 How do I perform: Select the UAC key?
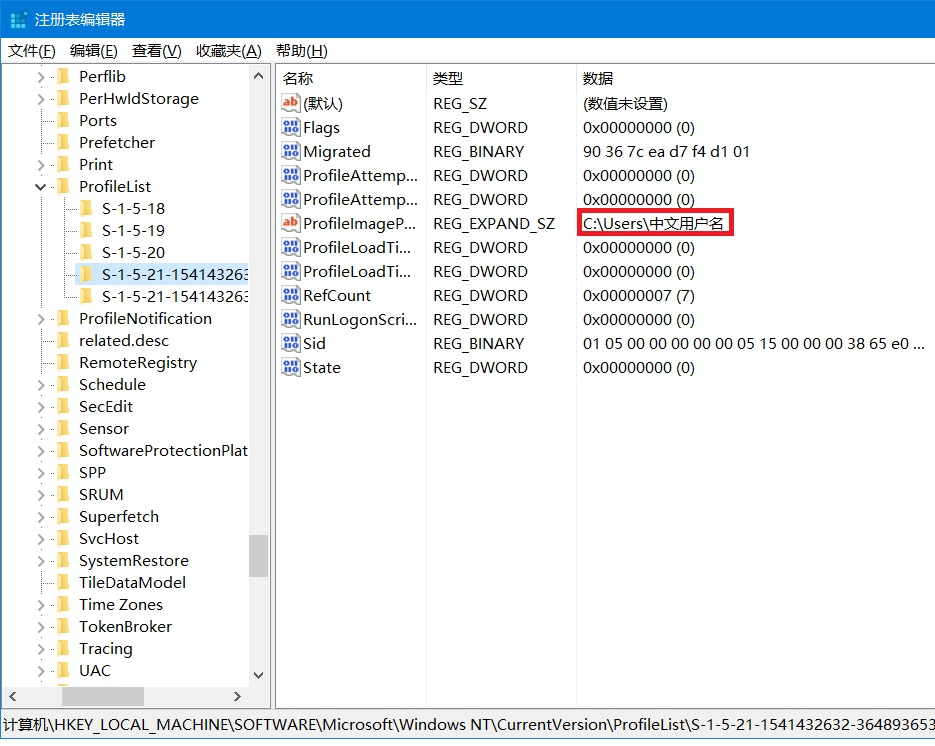[95, 671]
